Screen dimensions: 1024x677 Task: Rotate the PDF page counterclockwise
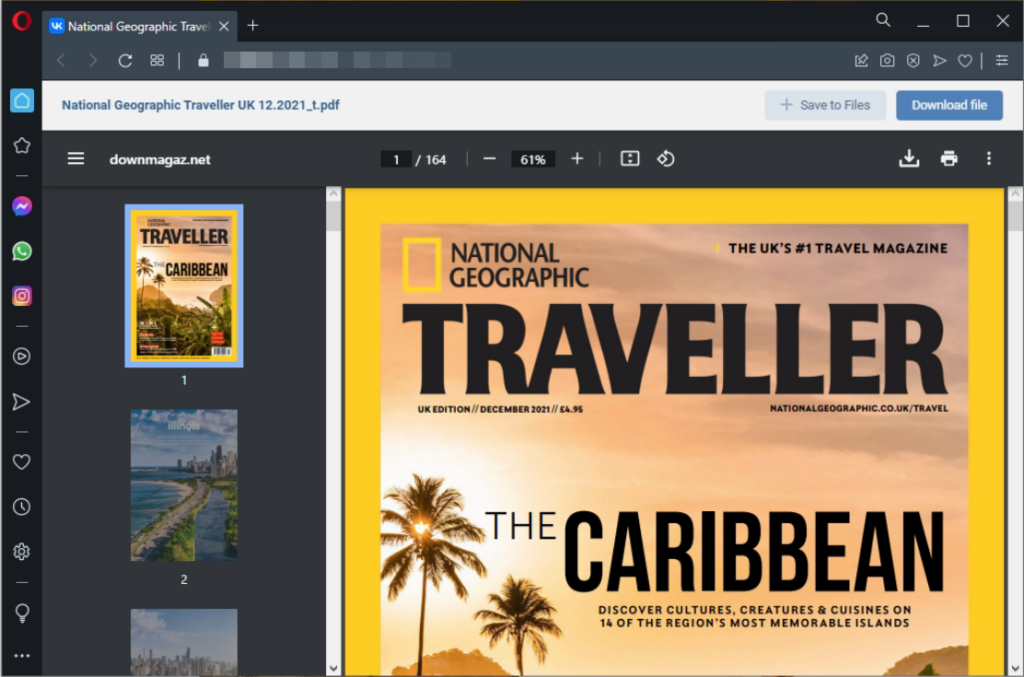coord(665,159)
